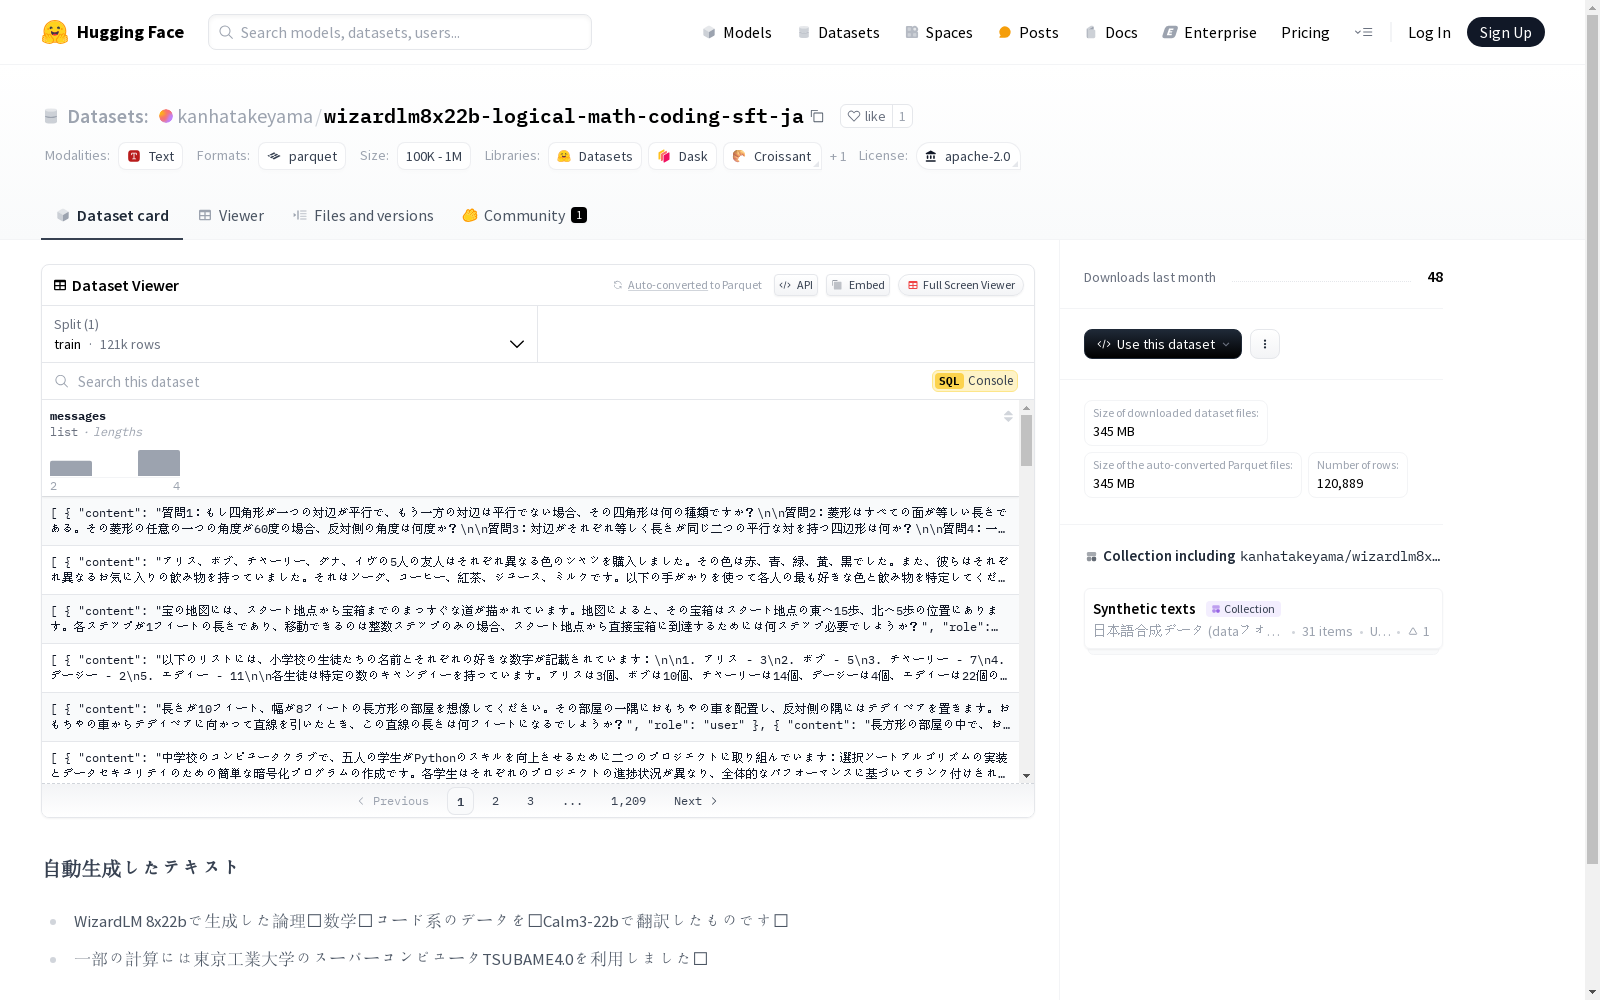Go to page 2 of dataset rows
The height and width of the screenshot is (1000, 1600).
(x=495, y=801)
